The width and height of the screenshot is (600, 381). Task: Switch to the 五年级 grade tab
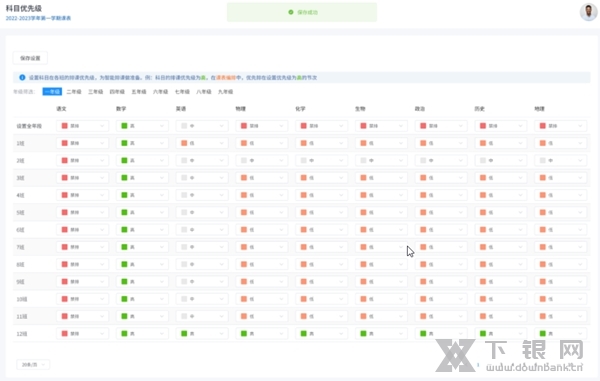(139, 92)
